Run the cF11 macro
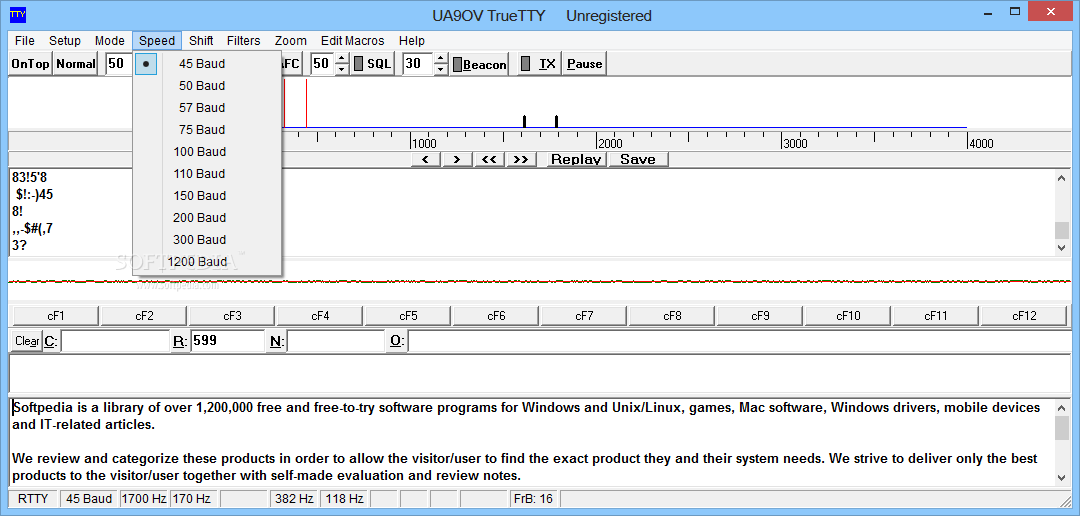The width and height of the screenshot is (1080, 516). click(x=936, y=316)
